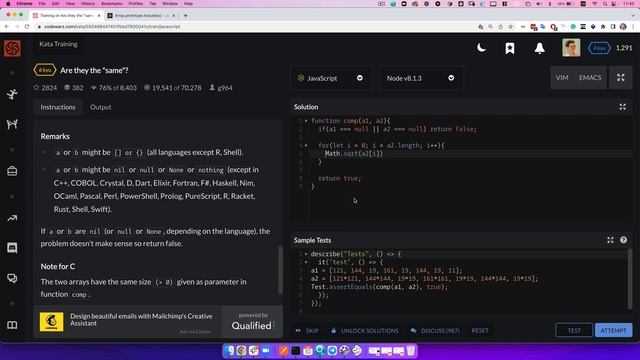Open the briefcase icon in the sidebar

12,171
